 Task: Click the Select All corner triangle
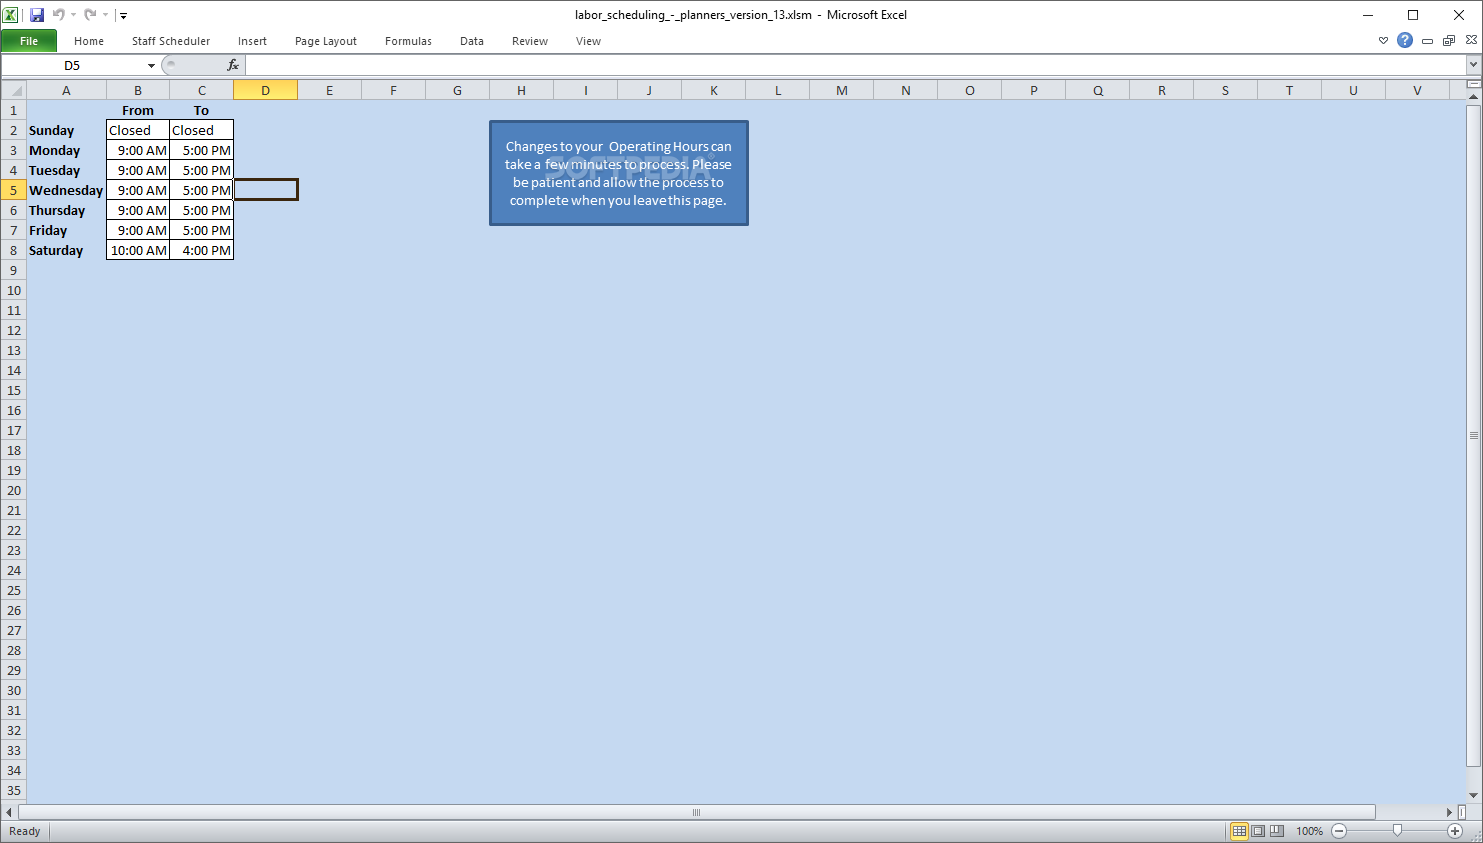coord(14,90)
